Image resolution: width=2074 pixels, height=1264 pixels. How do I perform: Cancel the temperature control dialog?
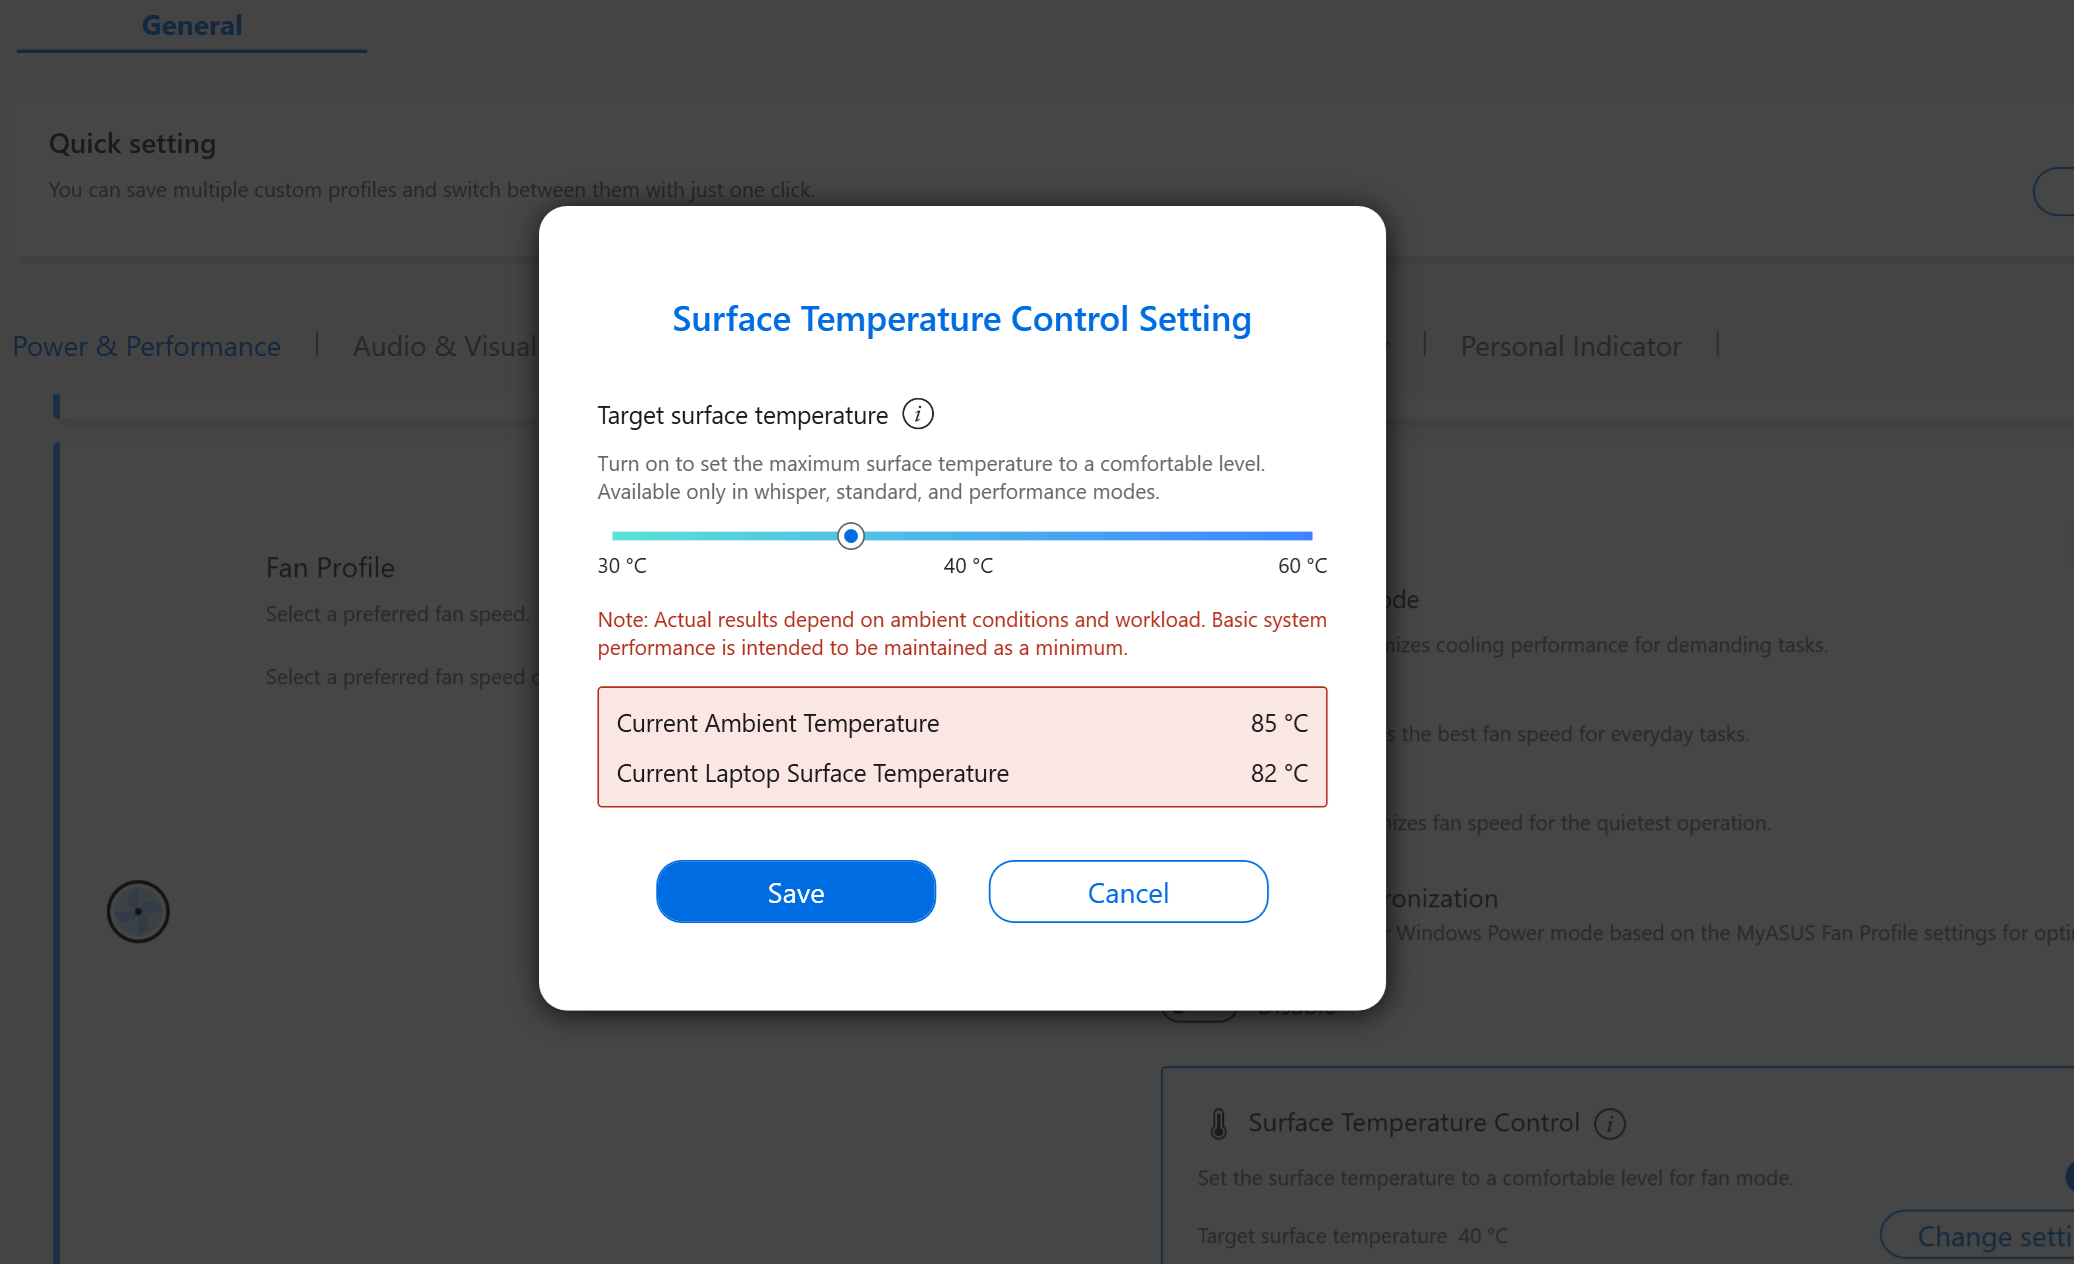coord(1128,892)
